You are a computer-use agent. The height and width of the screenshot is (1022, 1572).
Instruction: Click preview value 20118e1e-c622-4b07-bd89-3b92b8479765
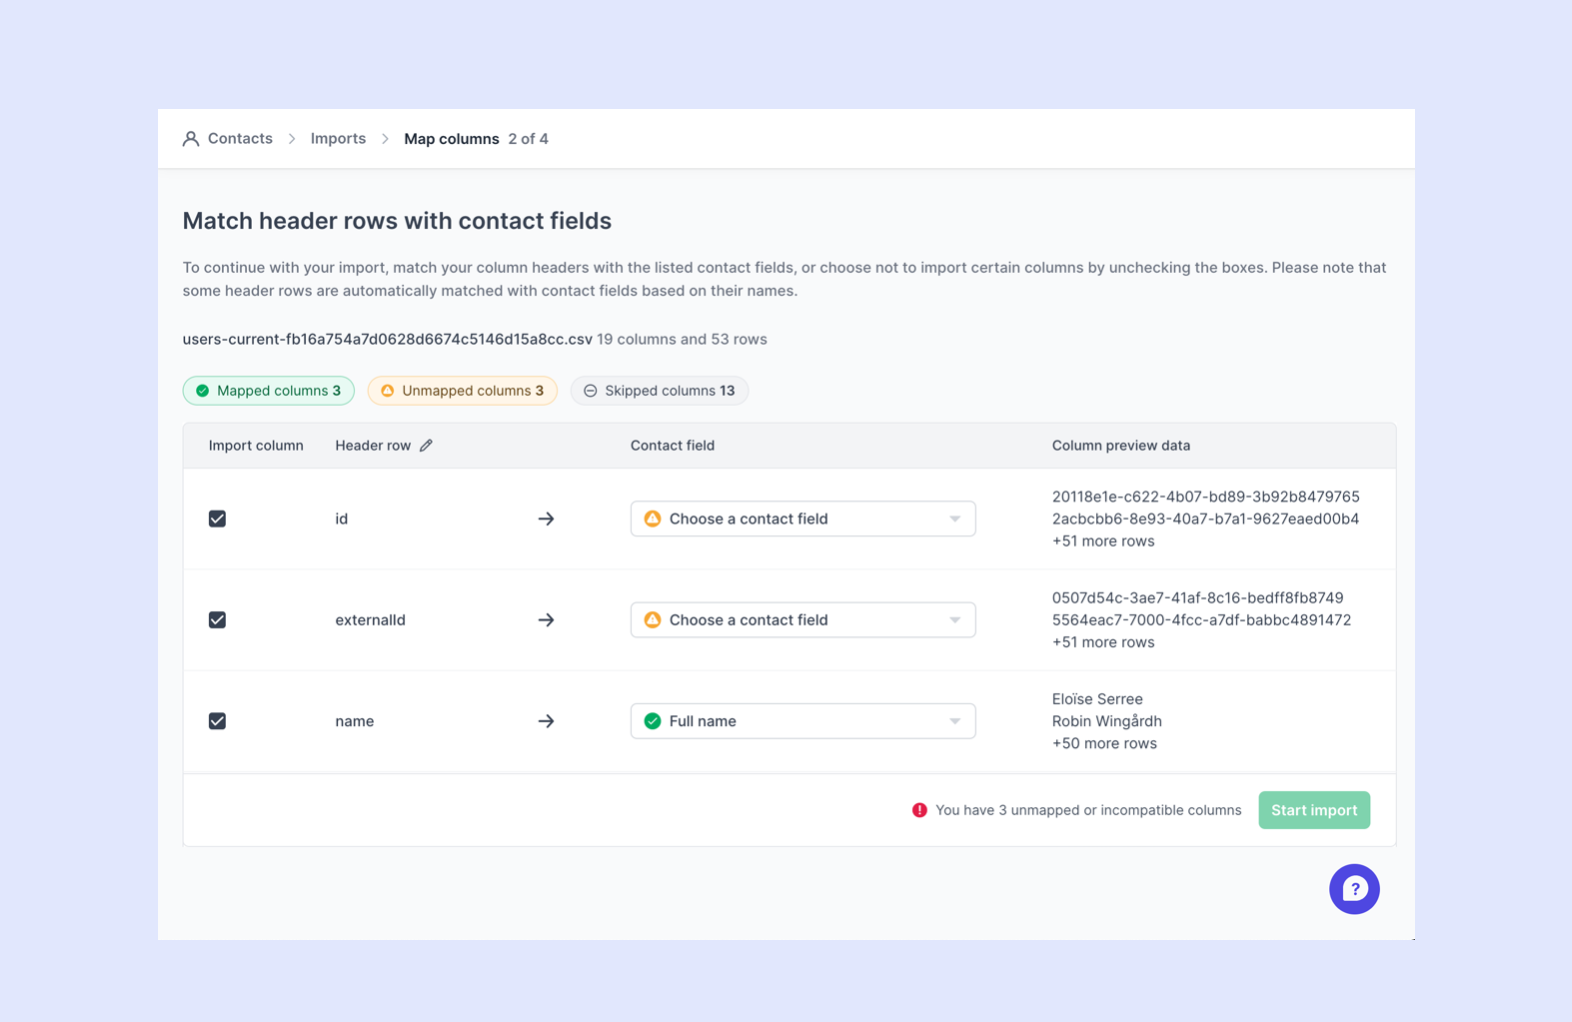(1206, 497)
